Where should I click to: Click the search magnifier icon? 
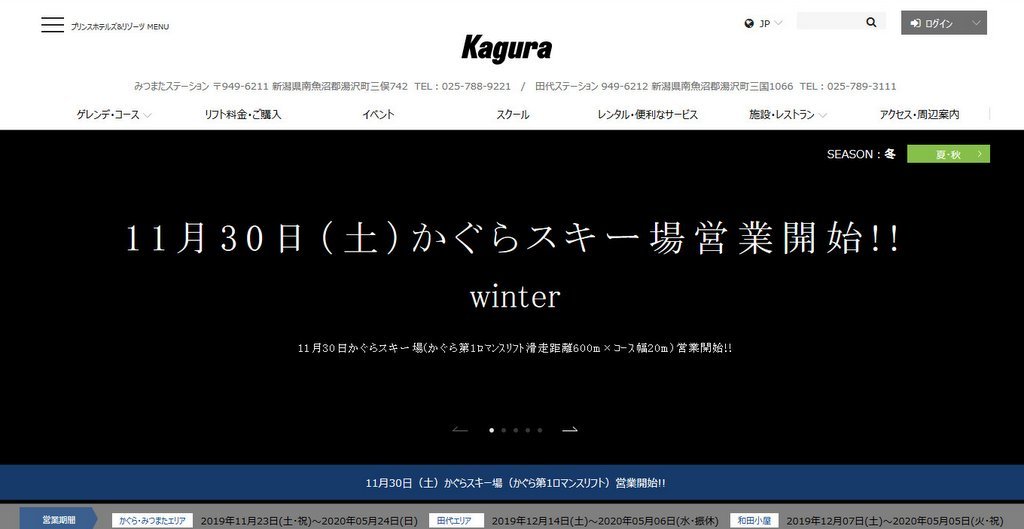coord(871,22)
